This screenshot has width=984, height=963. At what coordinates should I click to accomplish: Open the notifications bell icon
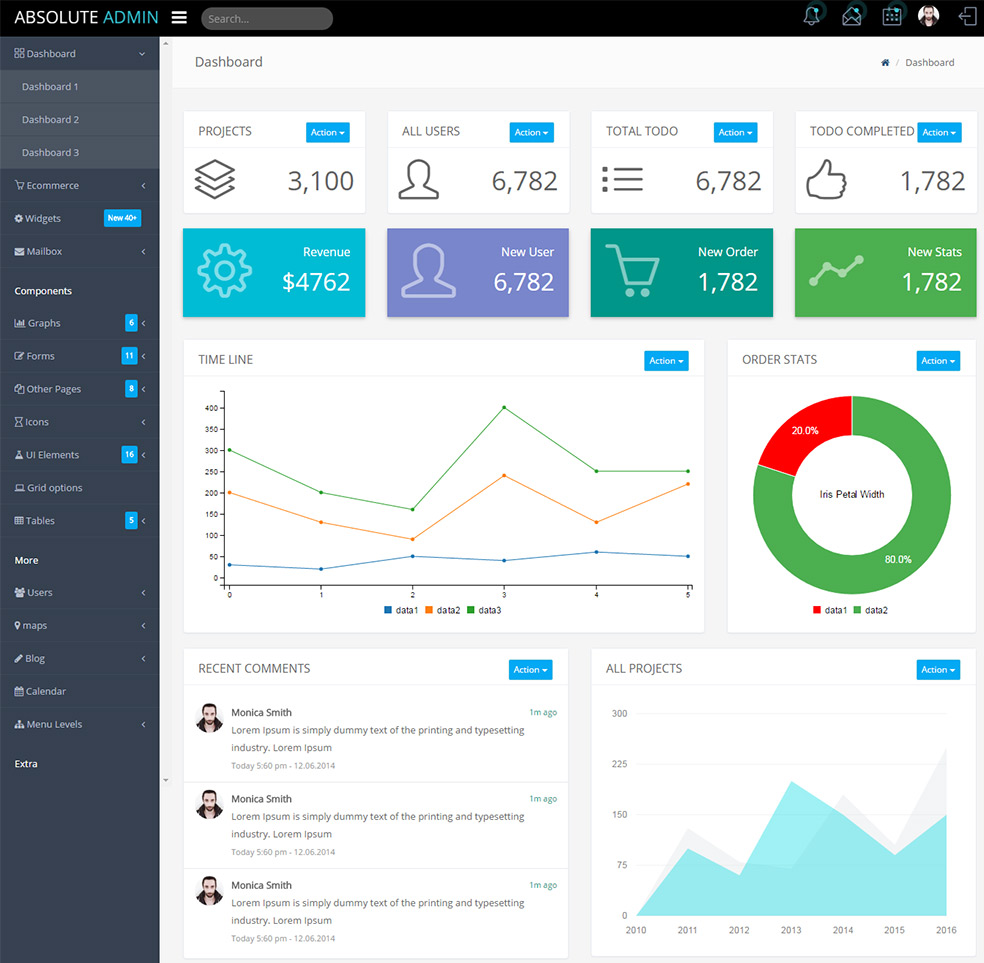(x=811, y=15)
